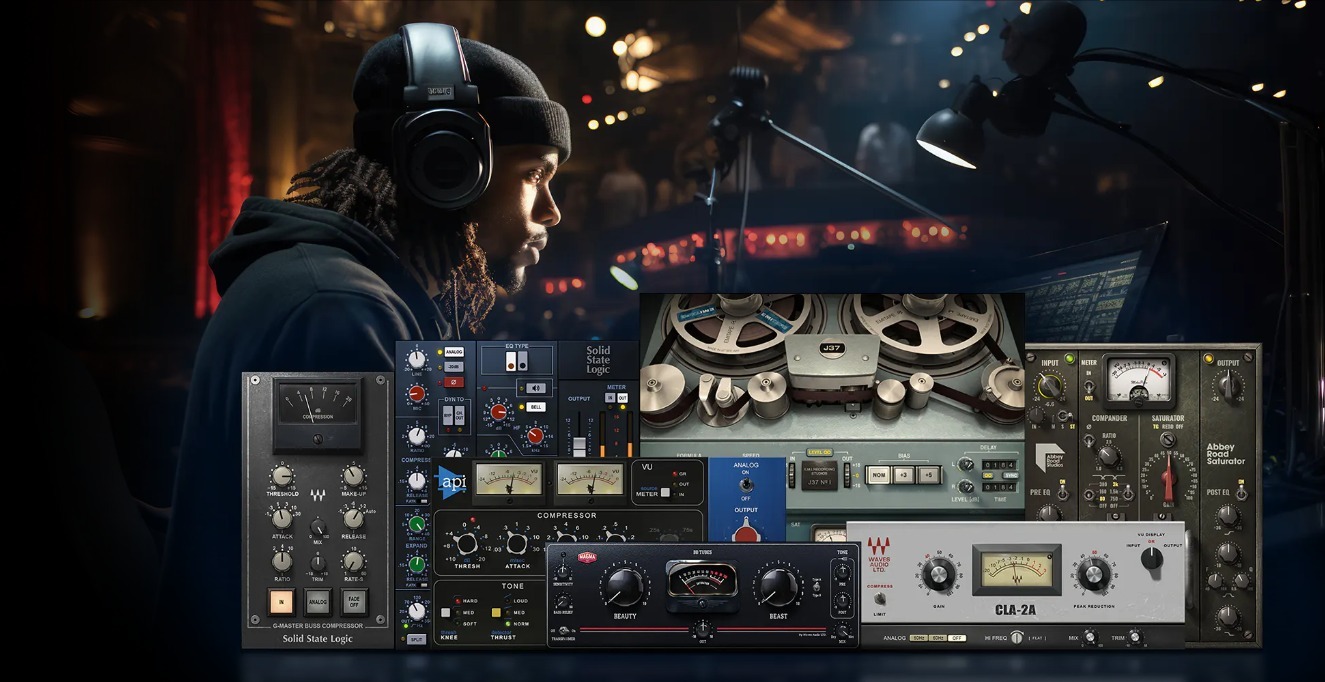1325x682 pixels.
Task: Toggle ANALOG button on G-Master Buss Compressor
Action: [x=318, y=602]
